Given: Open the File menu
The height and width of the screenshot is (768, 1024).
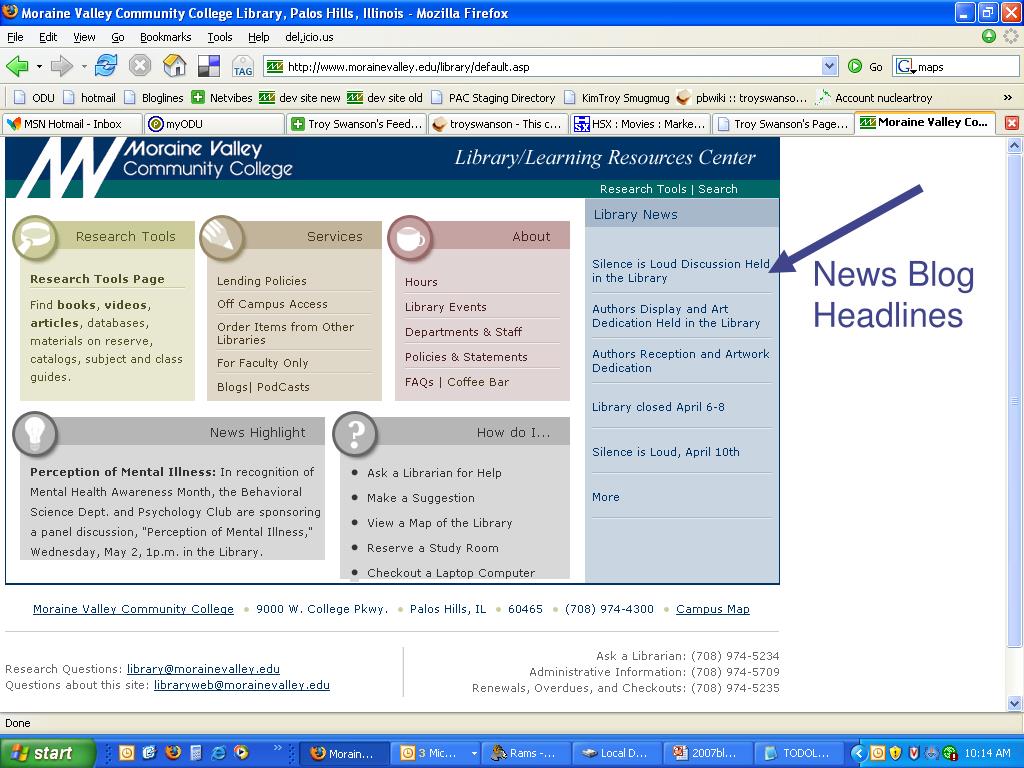Looking at the screenshot, I should tap(15, 37).
